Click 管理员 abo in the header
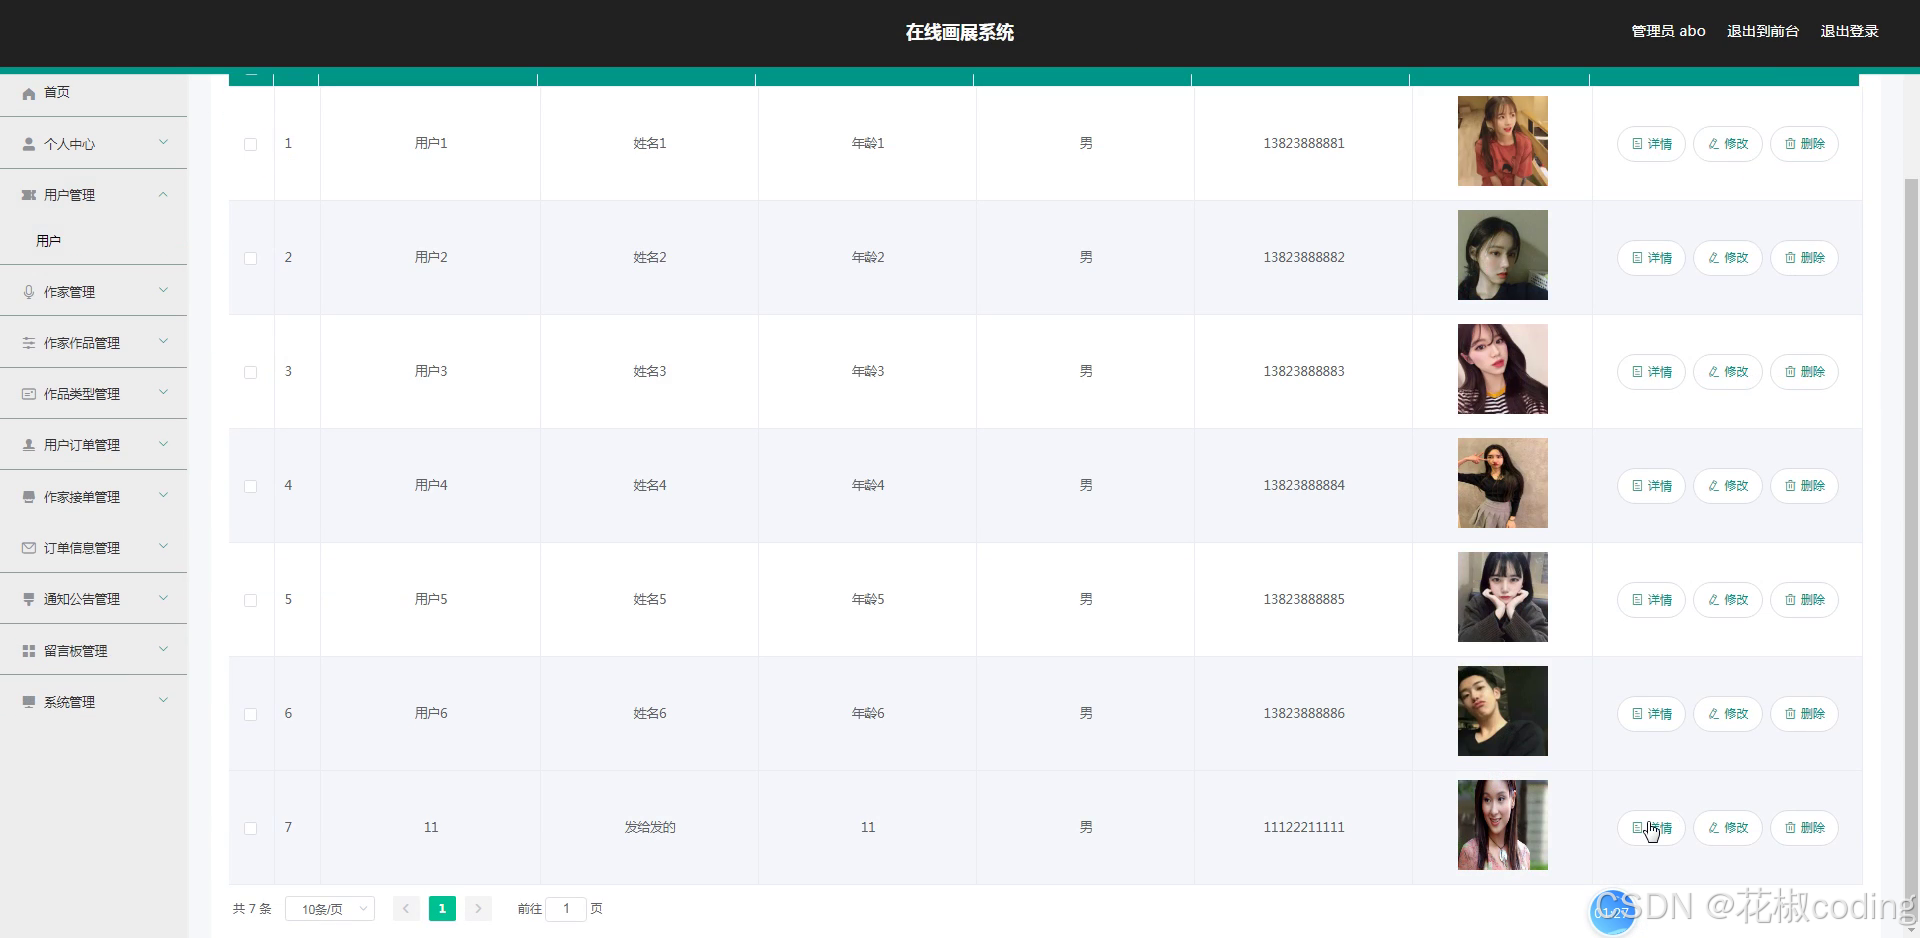 1668,31
